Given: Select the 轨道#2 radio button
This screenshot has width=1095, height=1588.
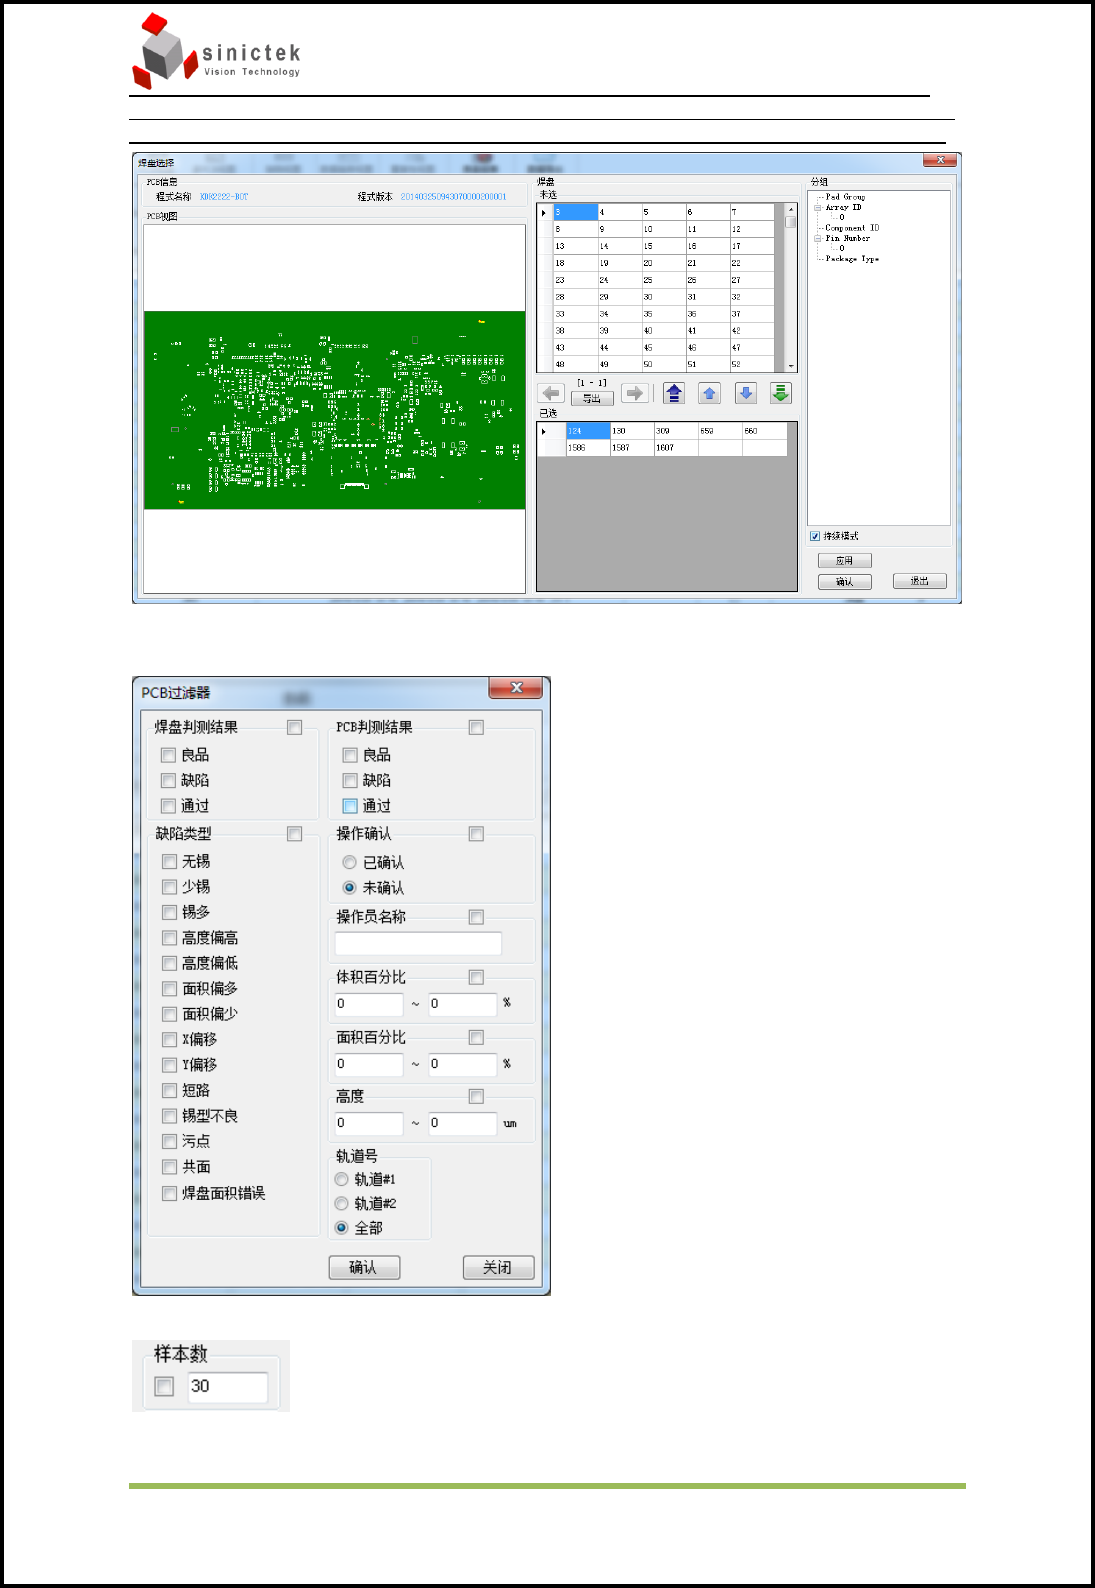Looking at the screenshot, I should click(x=342, y=1203).
